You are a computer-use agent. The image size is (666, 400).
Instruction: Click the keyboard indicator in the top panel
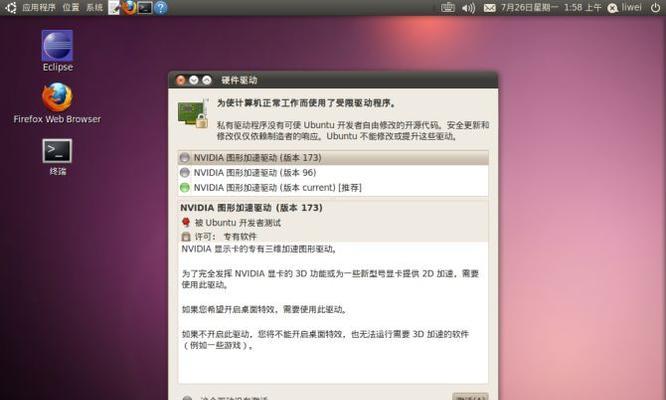coord(448,8)
